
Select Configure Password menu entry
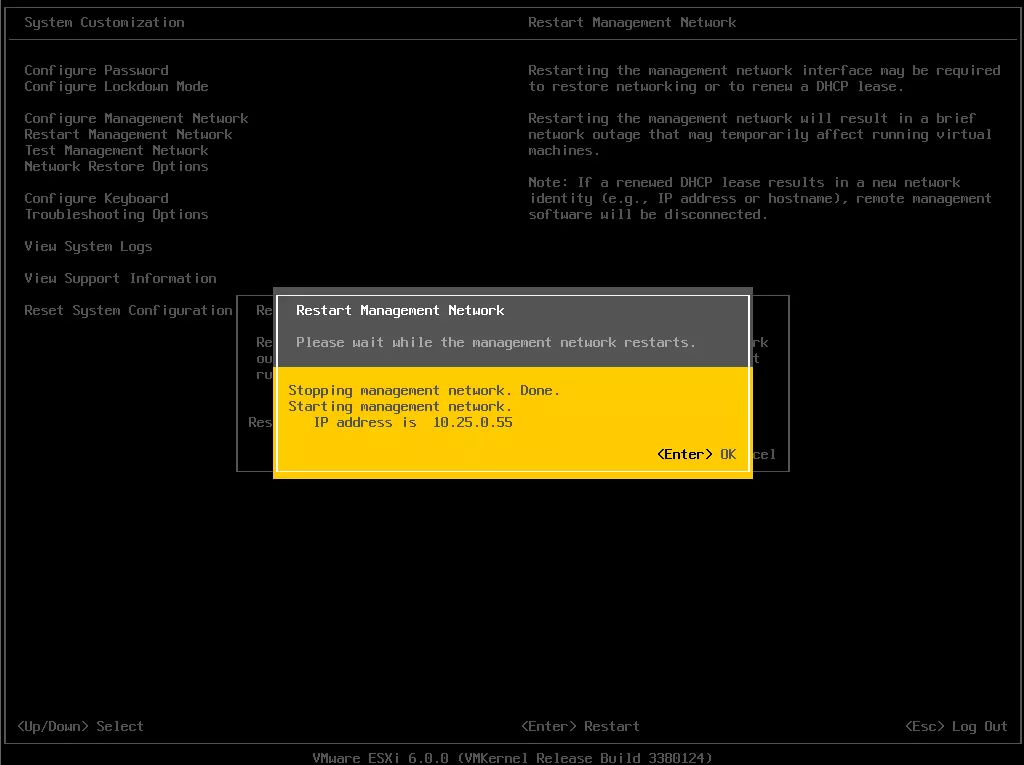coord(96,71)
